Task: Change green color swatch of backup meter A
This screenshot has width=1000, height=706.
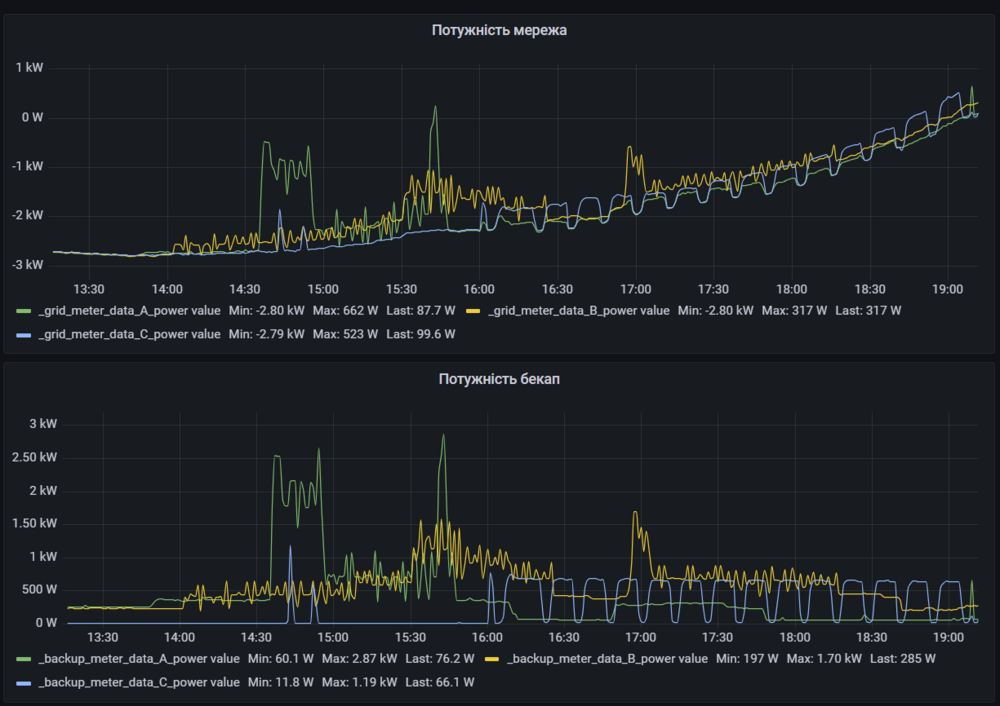Action: tap(24, 660)
